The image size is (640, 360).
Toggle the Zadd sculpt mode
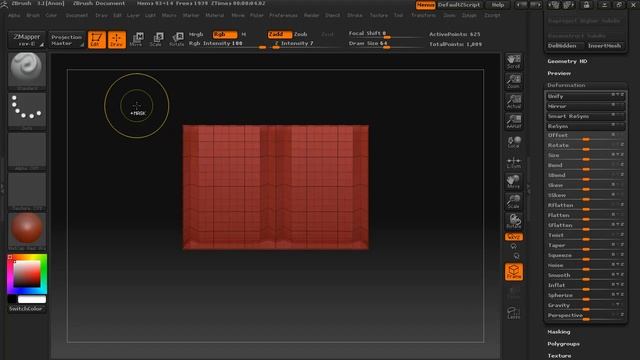[279, 34]
